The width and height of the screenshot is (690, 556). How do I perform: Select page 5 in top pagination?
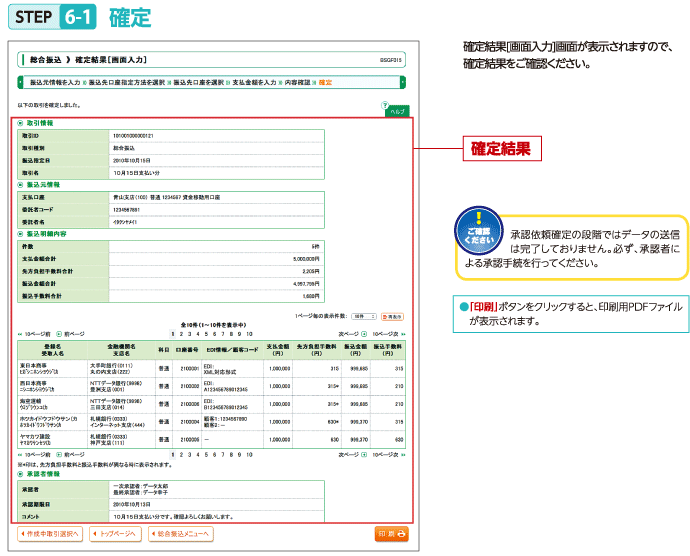click(206, 334)
